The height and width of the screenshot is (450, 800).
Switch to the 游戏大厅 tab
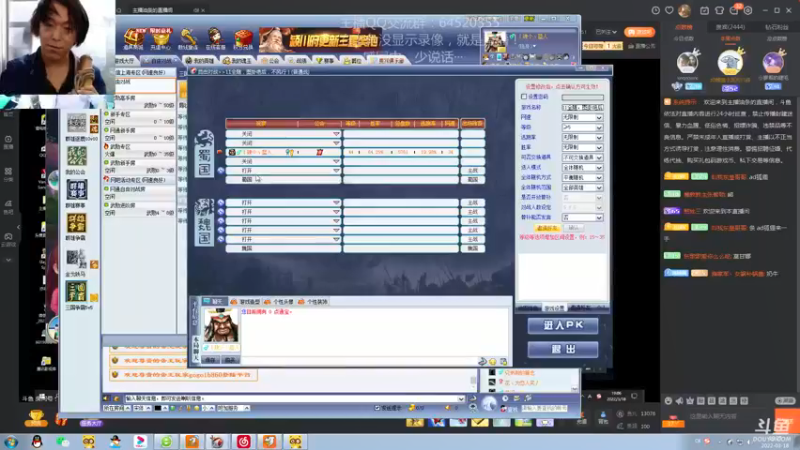click(124, 61)
